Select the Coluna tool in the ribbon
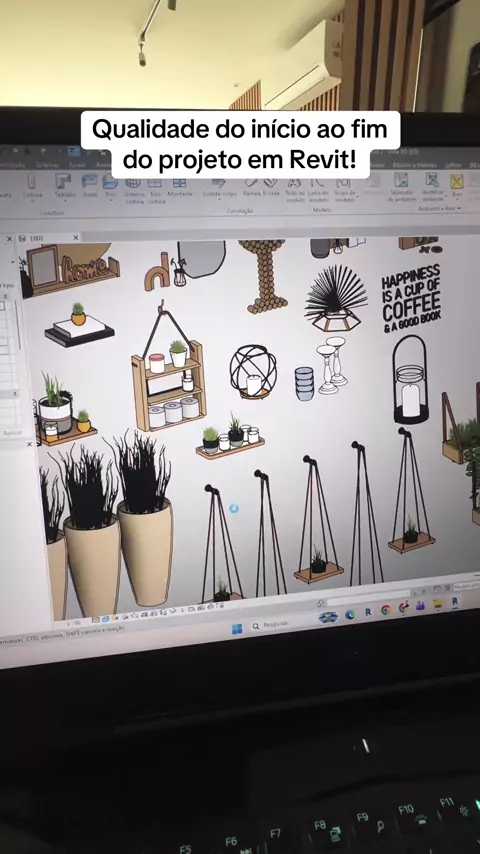Image resolution: width=480 pixels, height=854 pixels. point(32,186)
